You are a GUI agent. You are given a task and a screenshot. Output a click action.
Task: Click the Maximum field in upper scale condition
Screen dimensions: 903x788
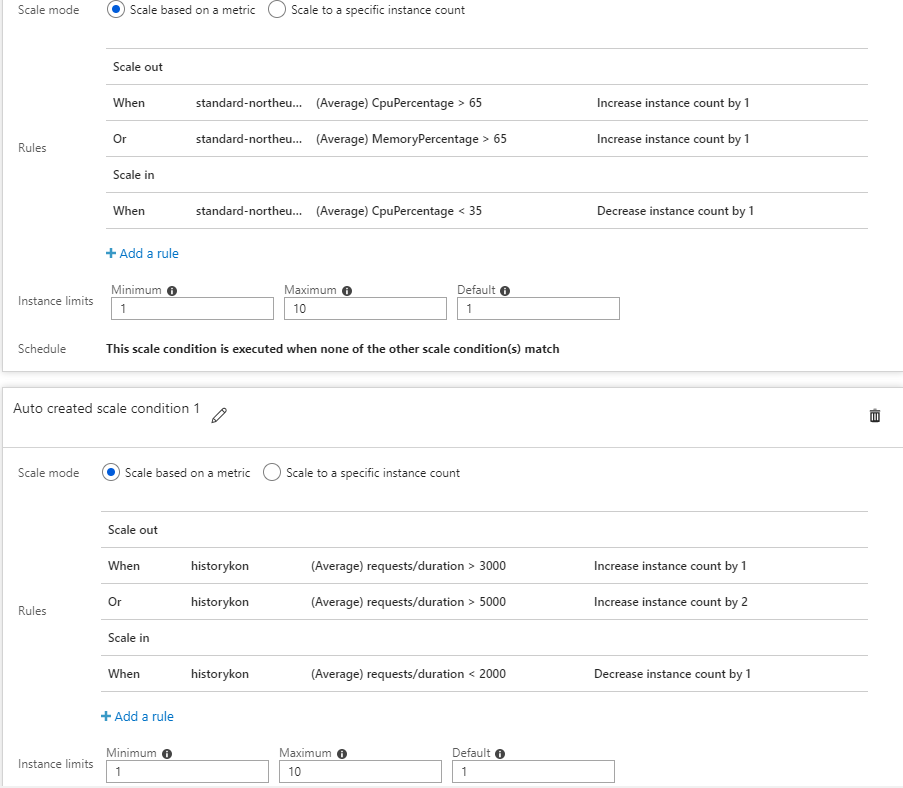tap(365, 309)
